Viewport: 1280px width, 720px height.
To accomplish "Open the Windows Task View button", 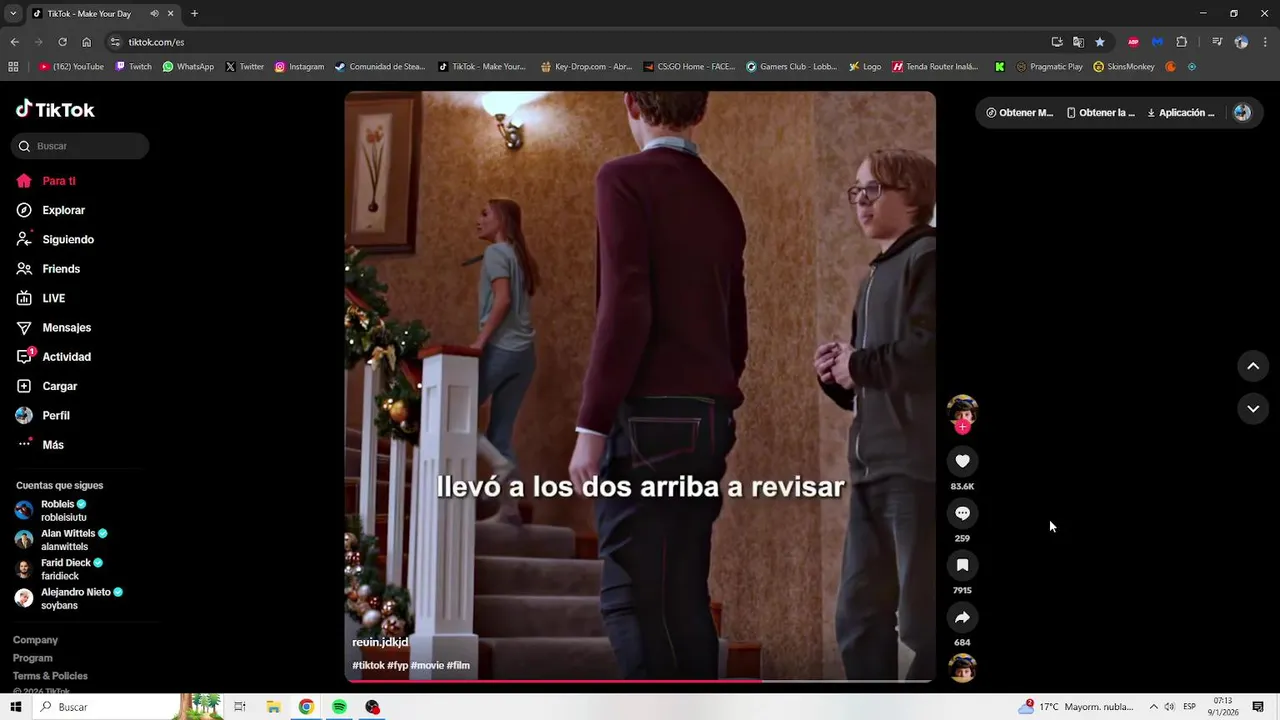I will click(x=240, y=707).
